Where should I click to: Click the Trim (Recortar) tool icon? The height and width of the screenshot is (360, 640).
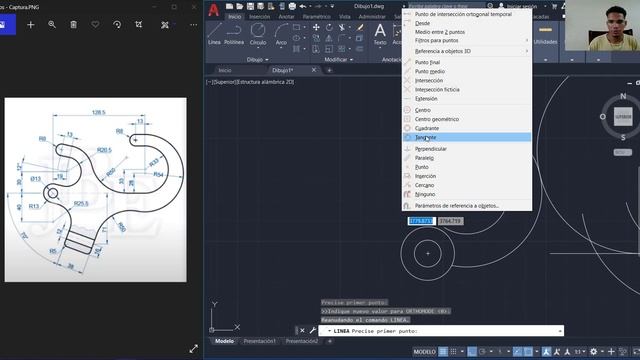[342, 27]
